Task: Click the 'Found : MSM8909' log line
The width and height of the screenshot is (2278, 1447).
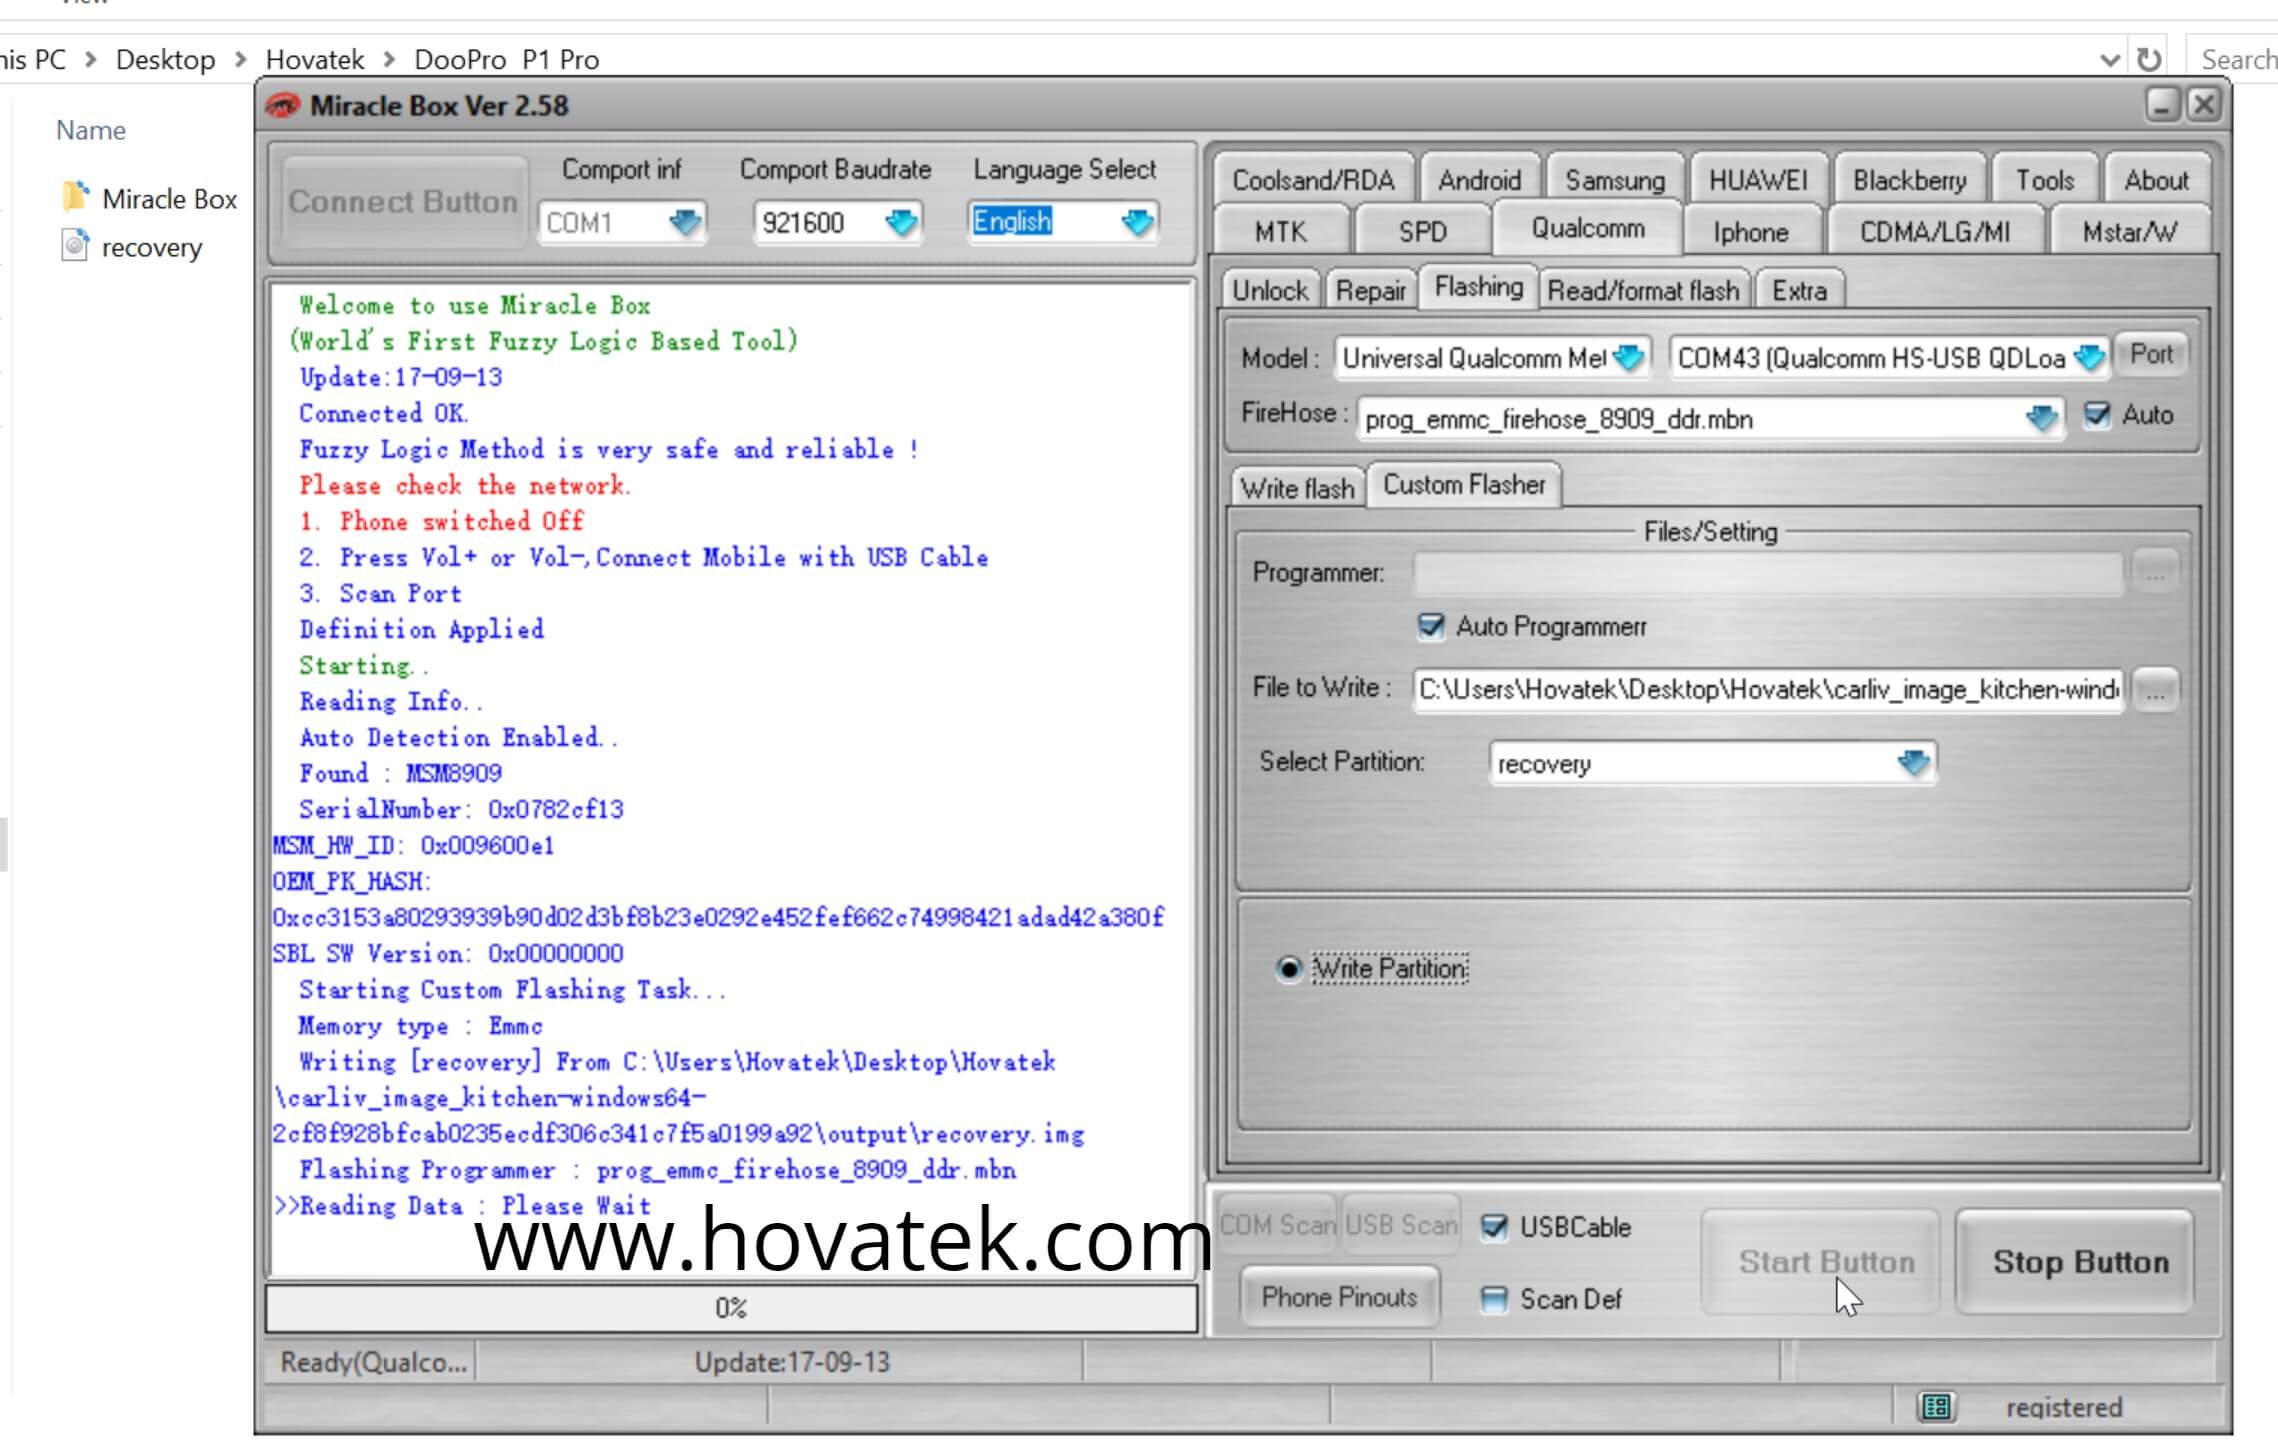Action: (x=400, y=773)
